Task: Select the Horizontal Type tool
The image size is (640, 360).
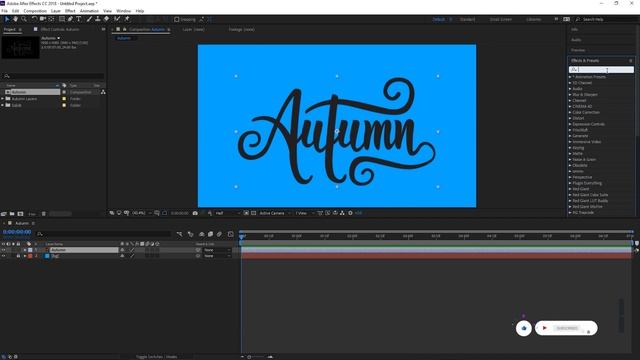Action: [79, 19]
